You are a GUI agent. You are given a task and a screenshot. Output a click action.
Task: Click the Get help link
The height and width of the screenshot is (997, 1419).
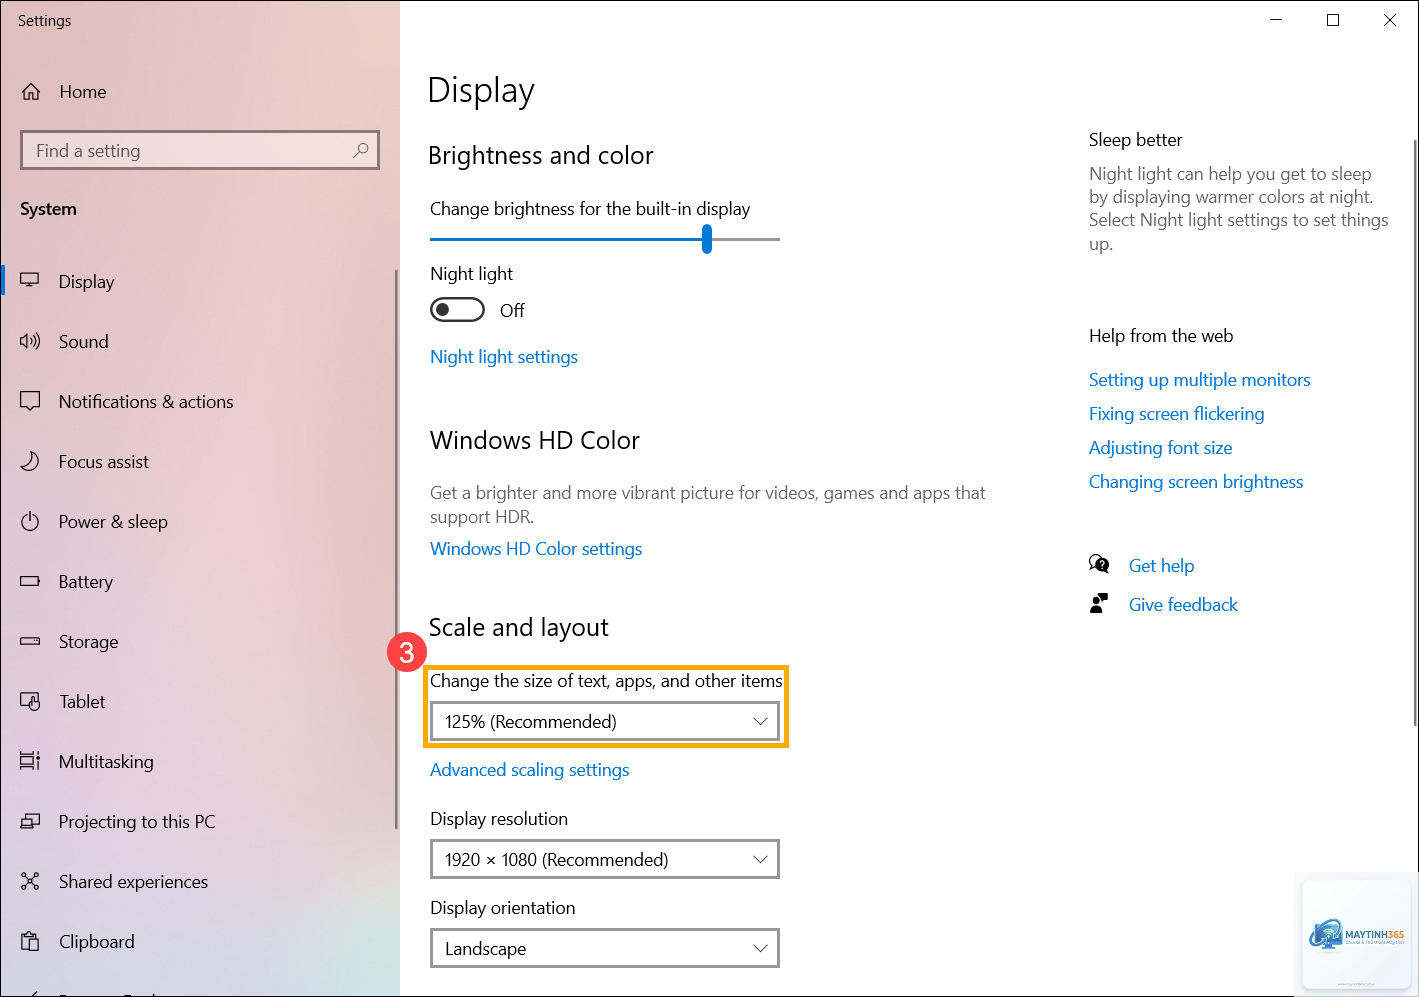pyautogui.click(x=1161, y=566)
